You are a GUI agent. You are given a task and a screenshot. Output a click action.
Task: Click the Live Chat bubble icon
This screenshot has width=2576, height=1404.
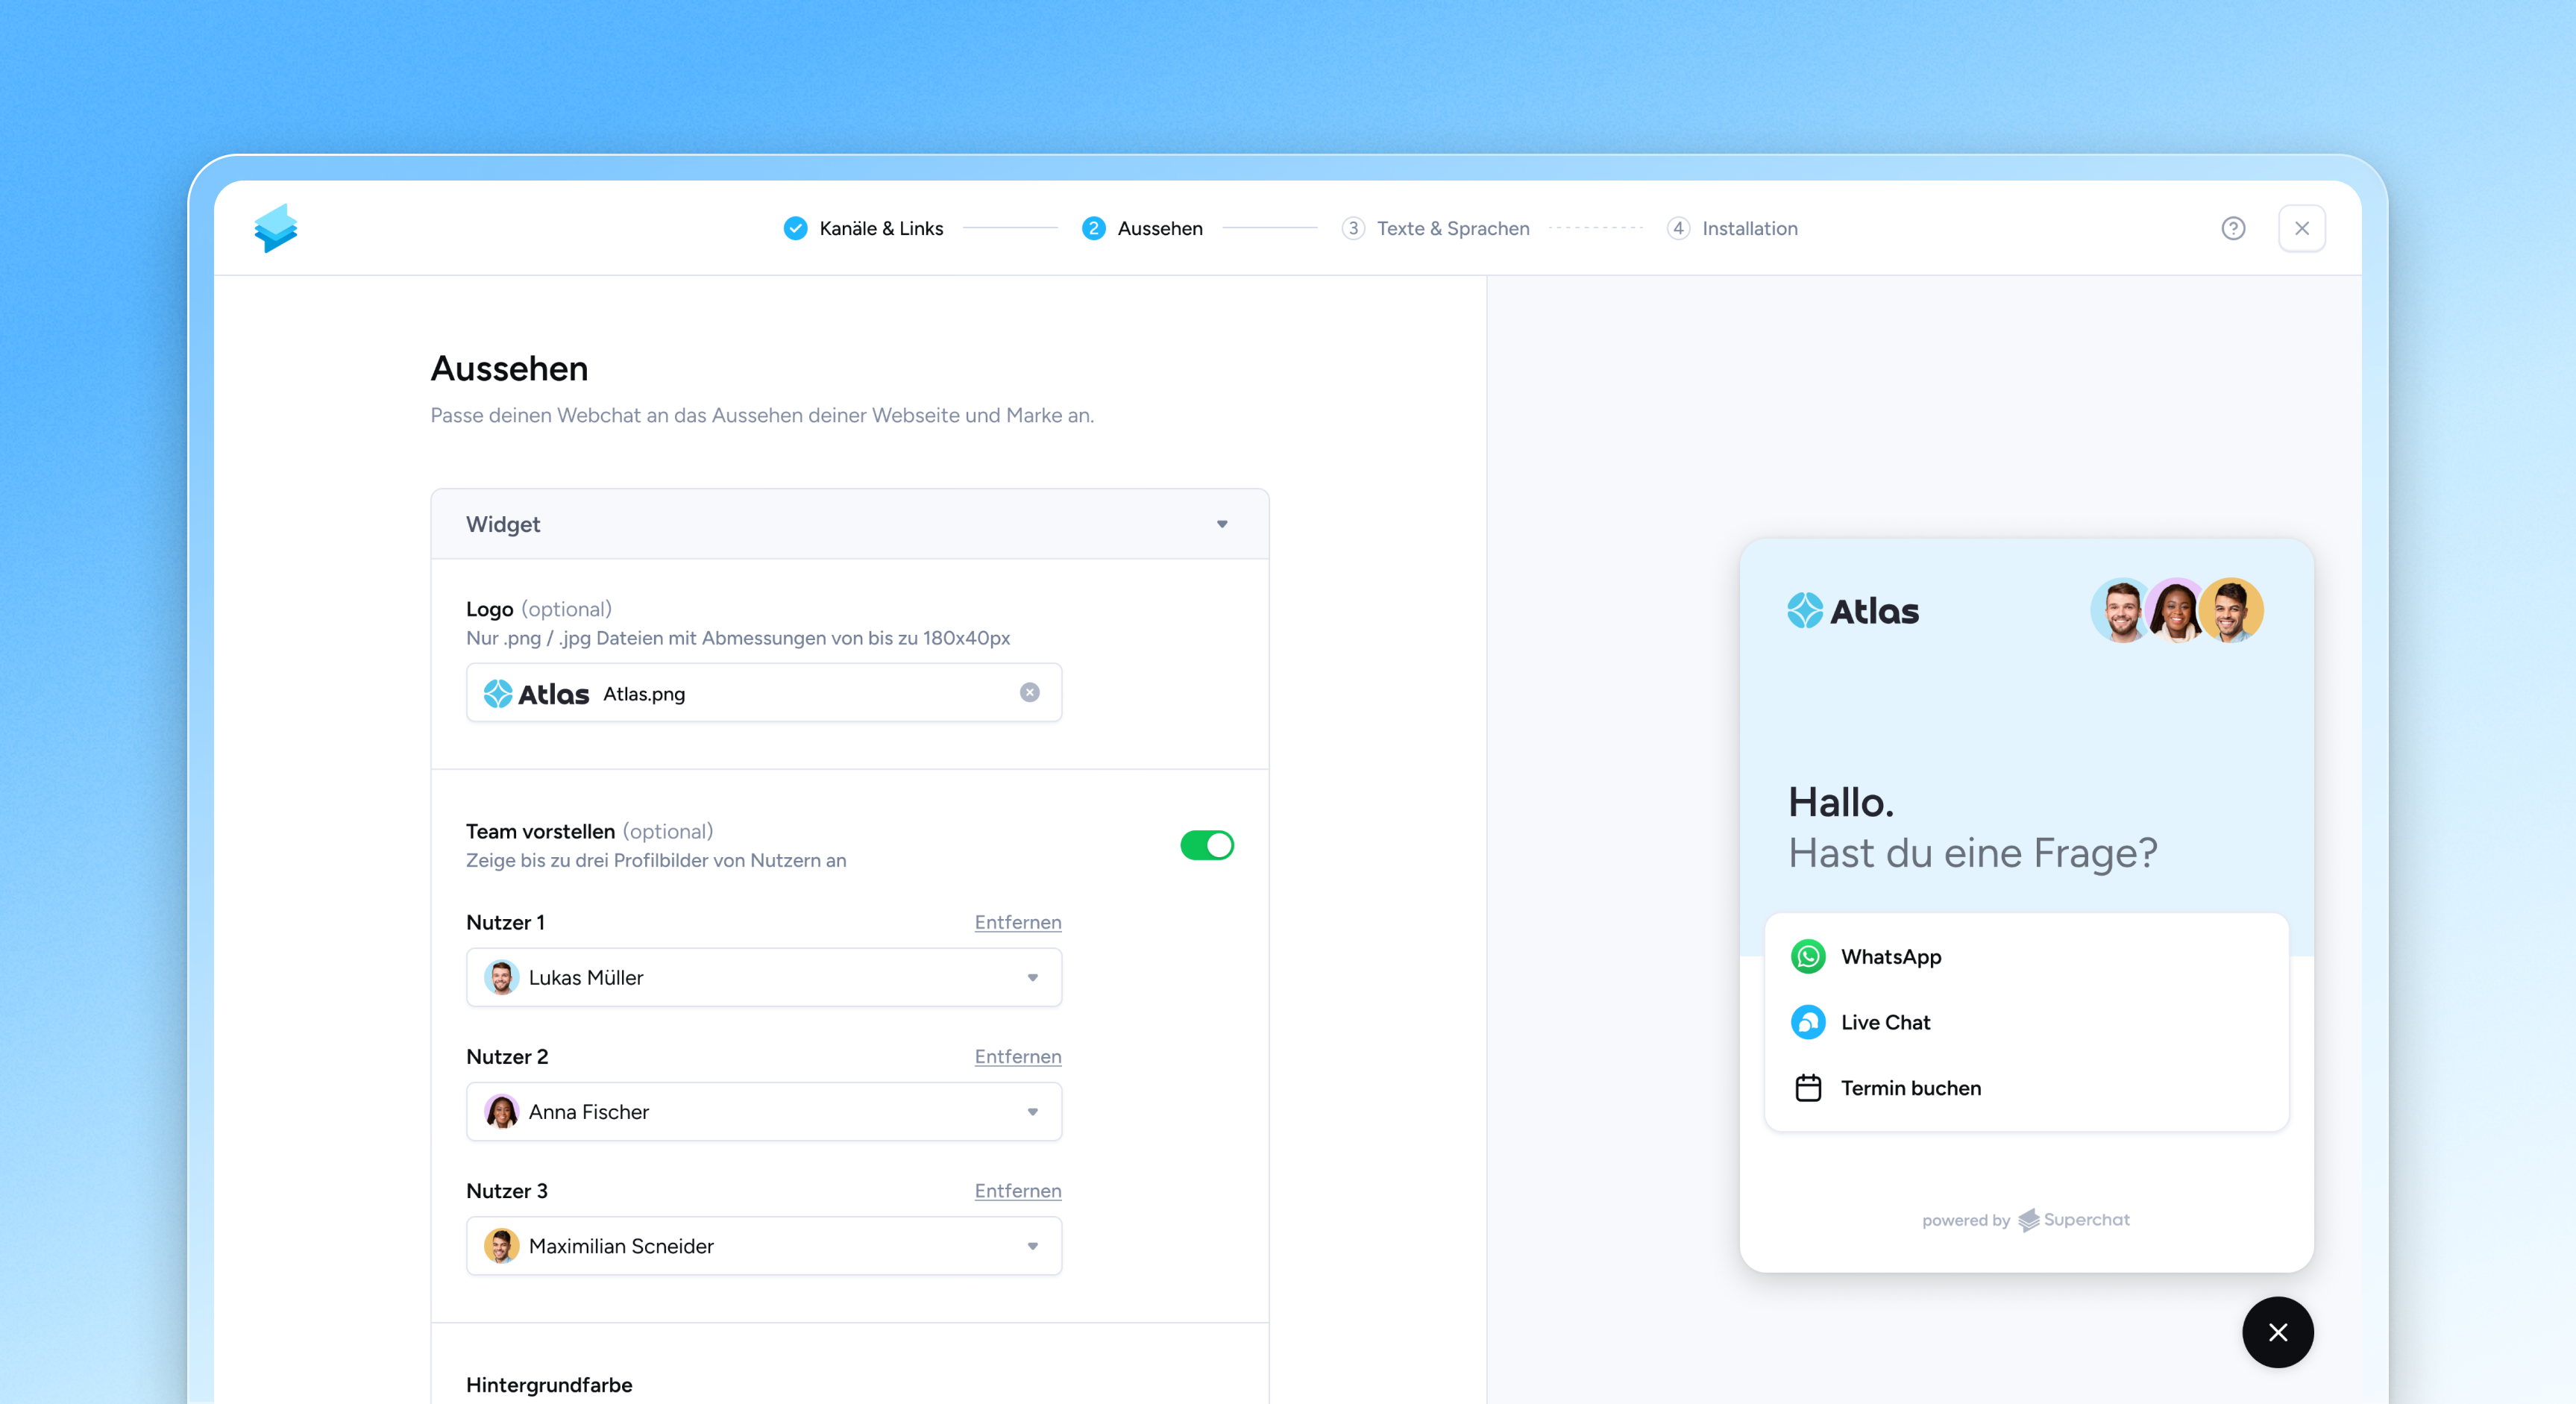pos(1807,1022)
